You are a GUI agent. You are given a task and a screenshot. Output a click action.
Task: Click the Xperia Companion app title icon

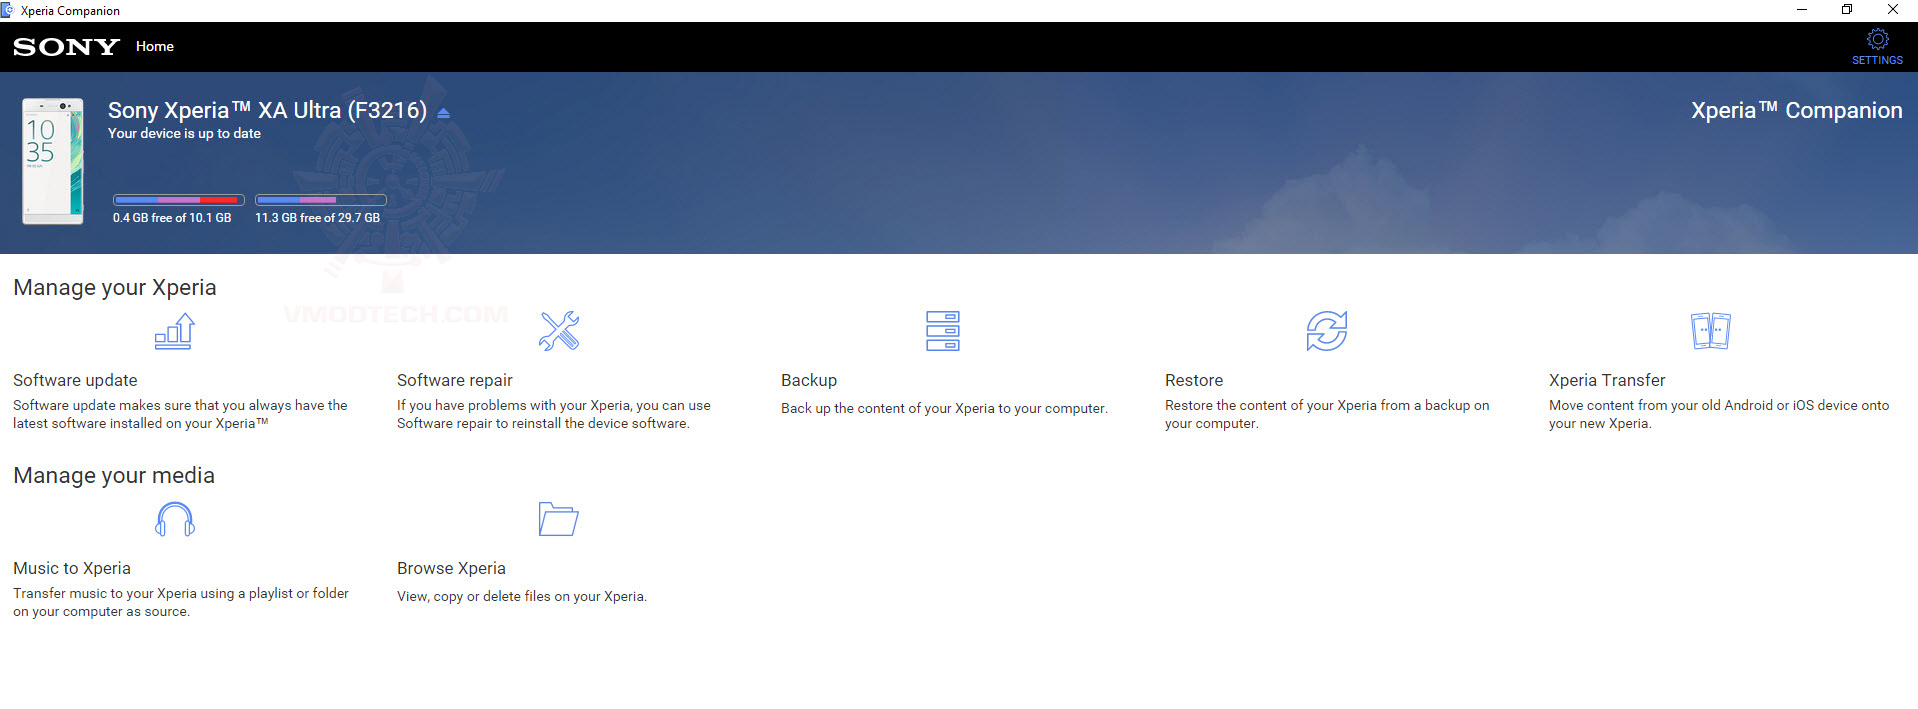pos(7,10)
